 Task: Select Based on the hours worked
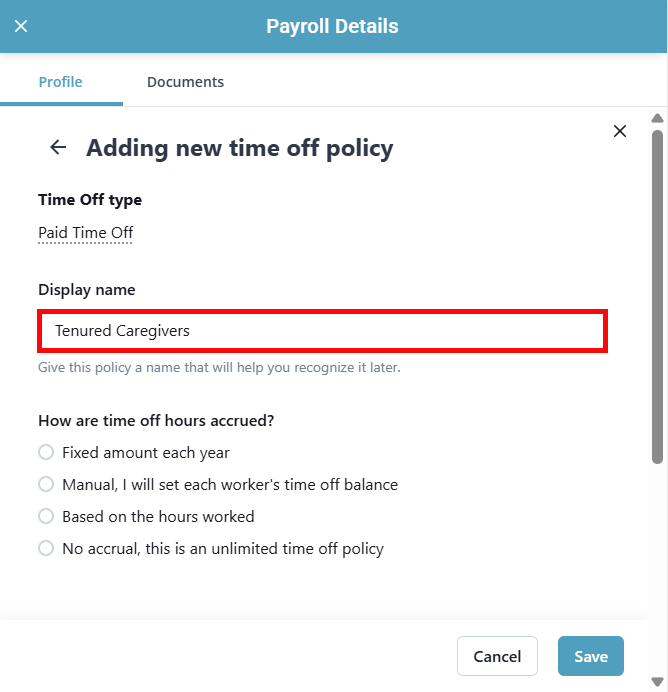click(46, 517)
